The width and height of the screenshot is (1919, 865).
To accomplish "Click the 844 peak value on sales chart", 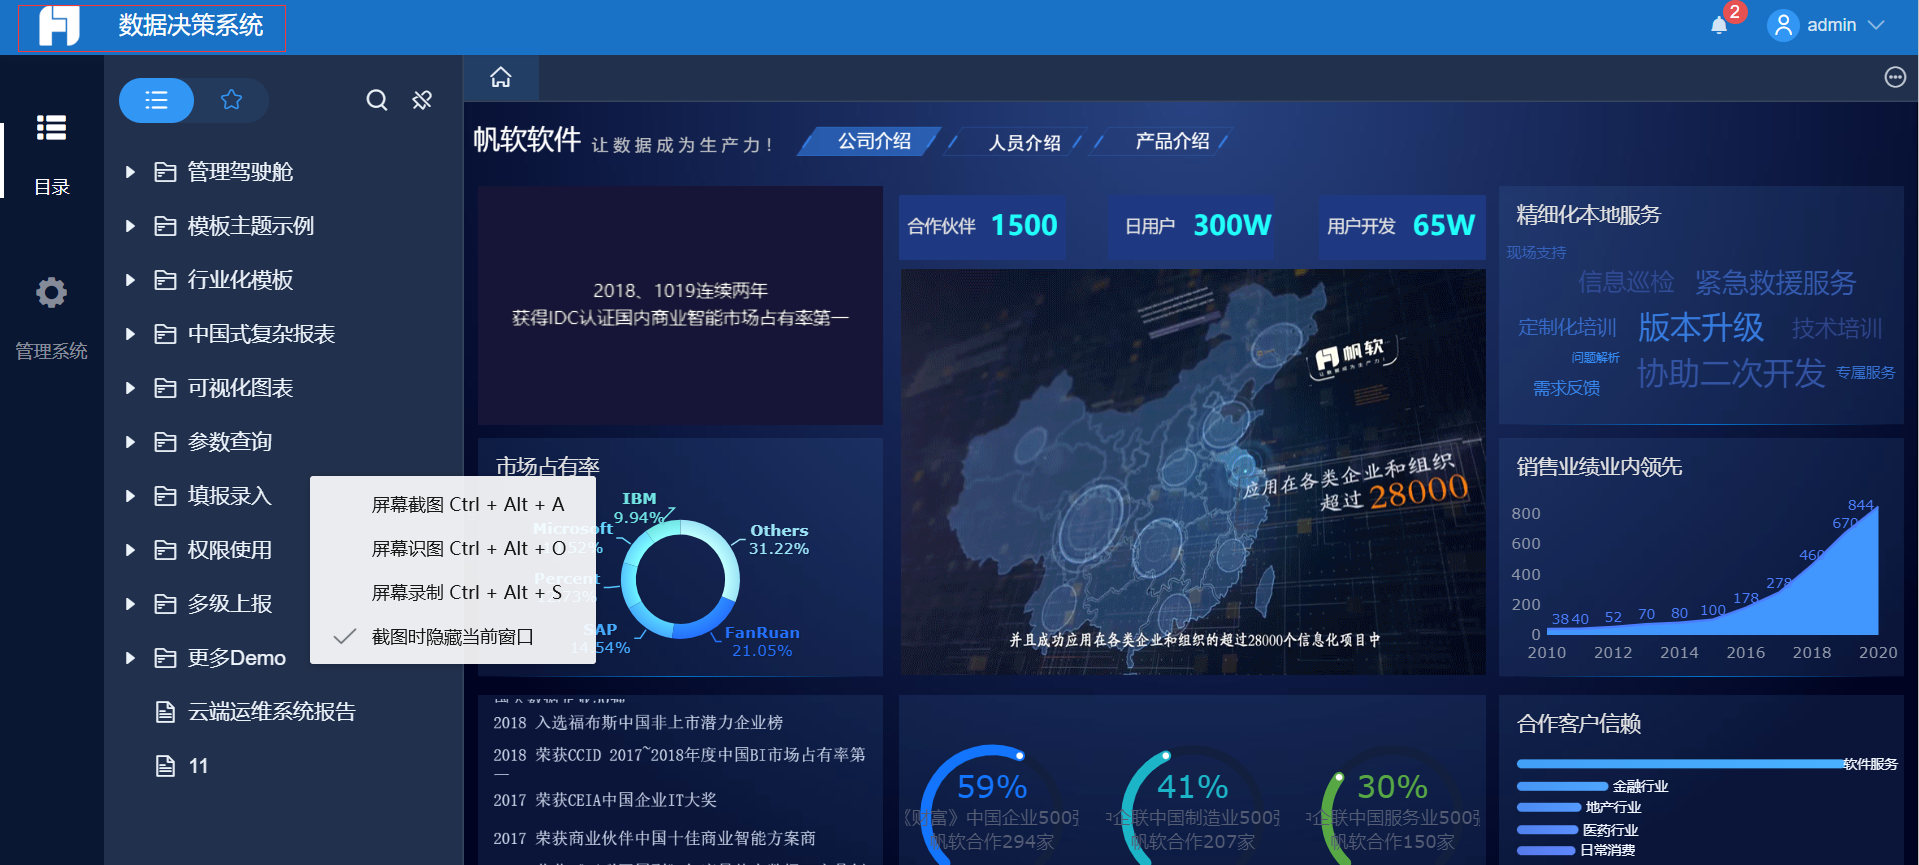I will point(1860,505).
